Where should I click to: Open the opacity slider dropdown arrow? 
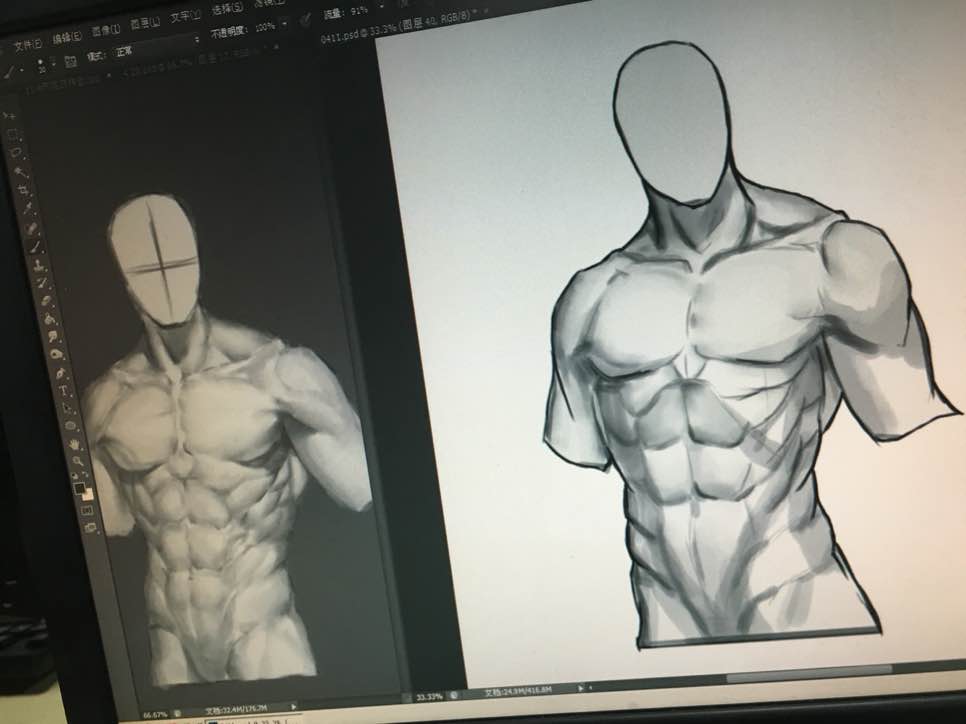285,24
